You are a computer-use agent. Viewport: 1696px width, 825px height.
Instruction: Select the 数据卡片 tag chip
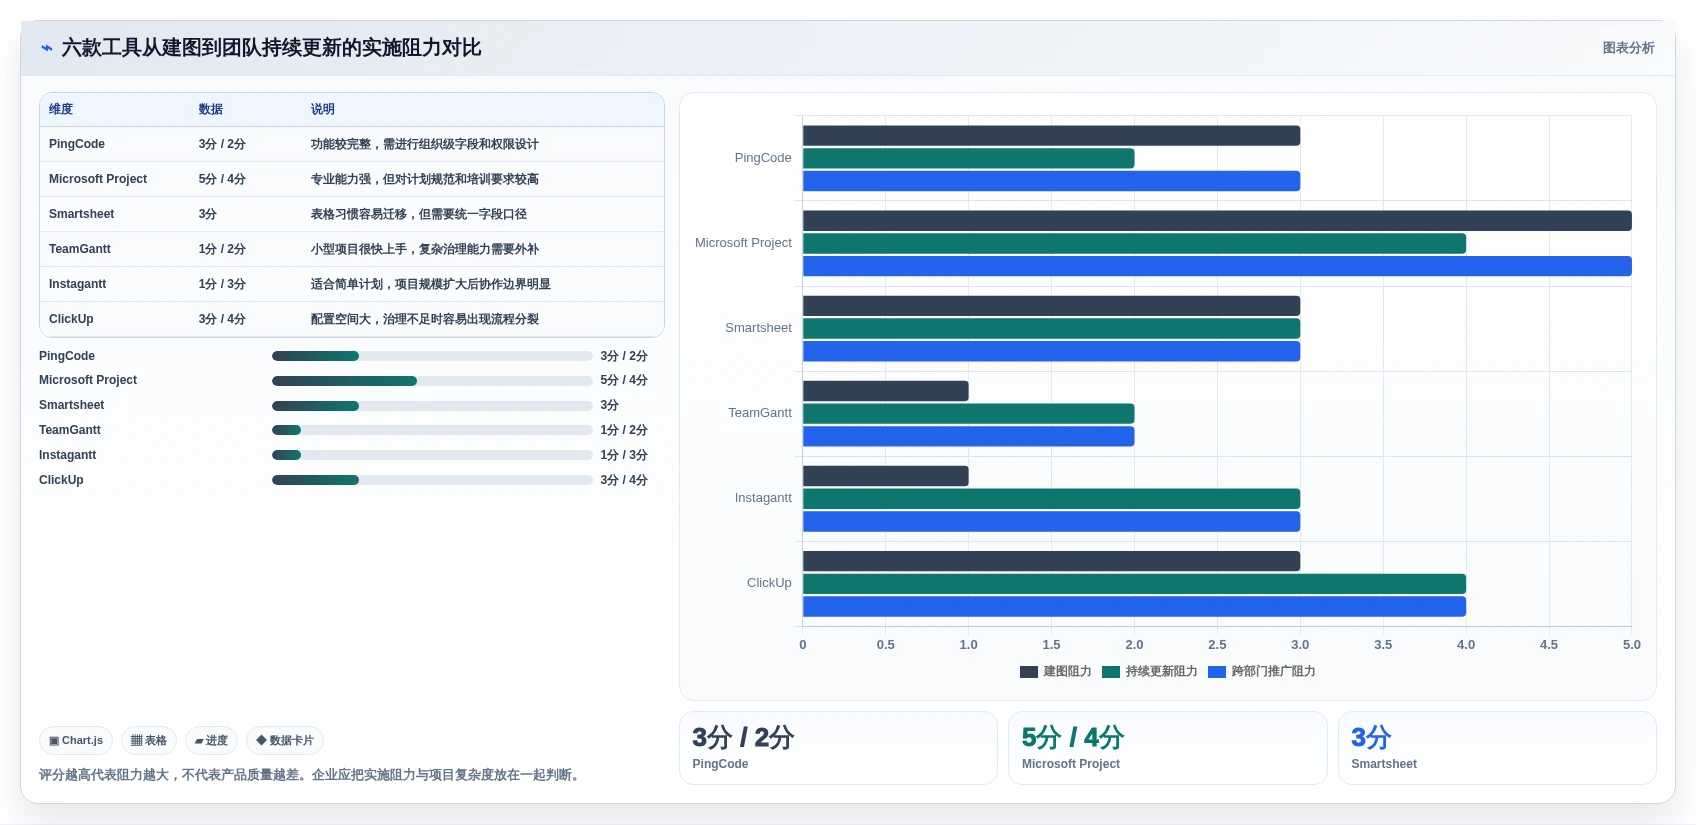pyautogui.click(x=285, y=741)
